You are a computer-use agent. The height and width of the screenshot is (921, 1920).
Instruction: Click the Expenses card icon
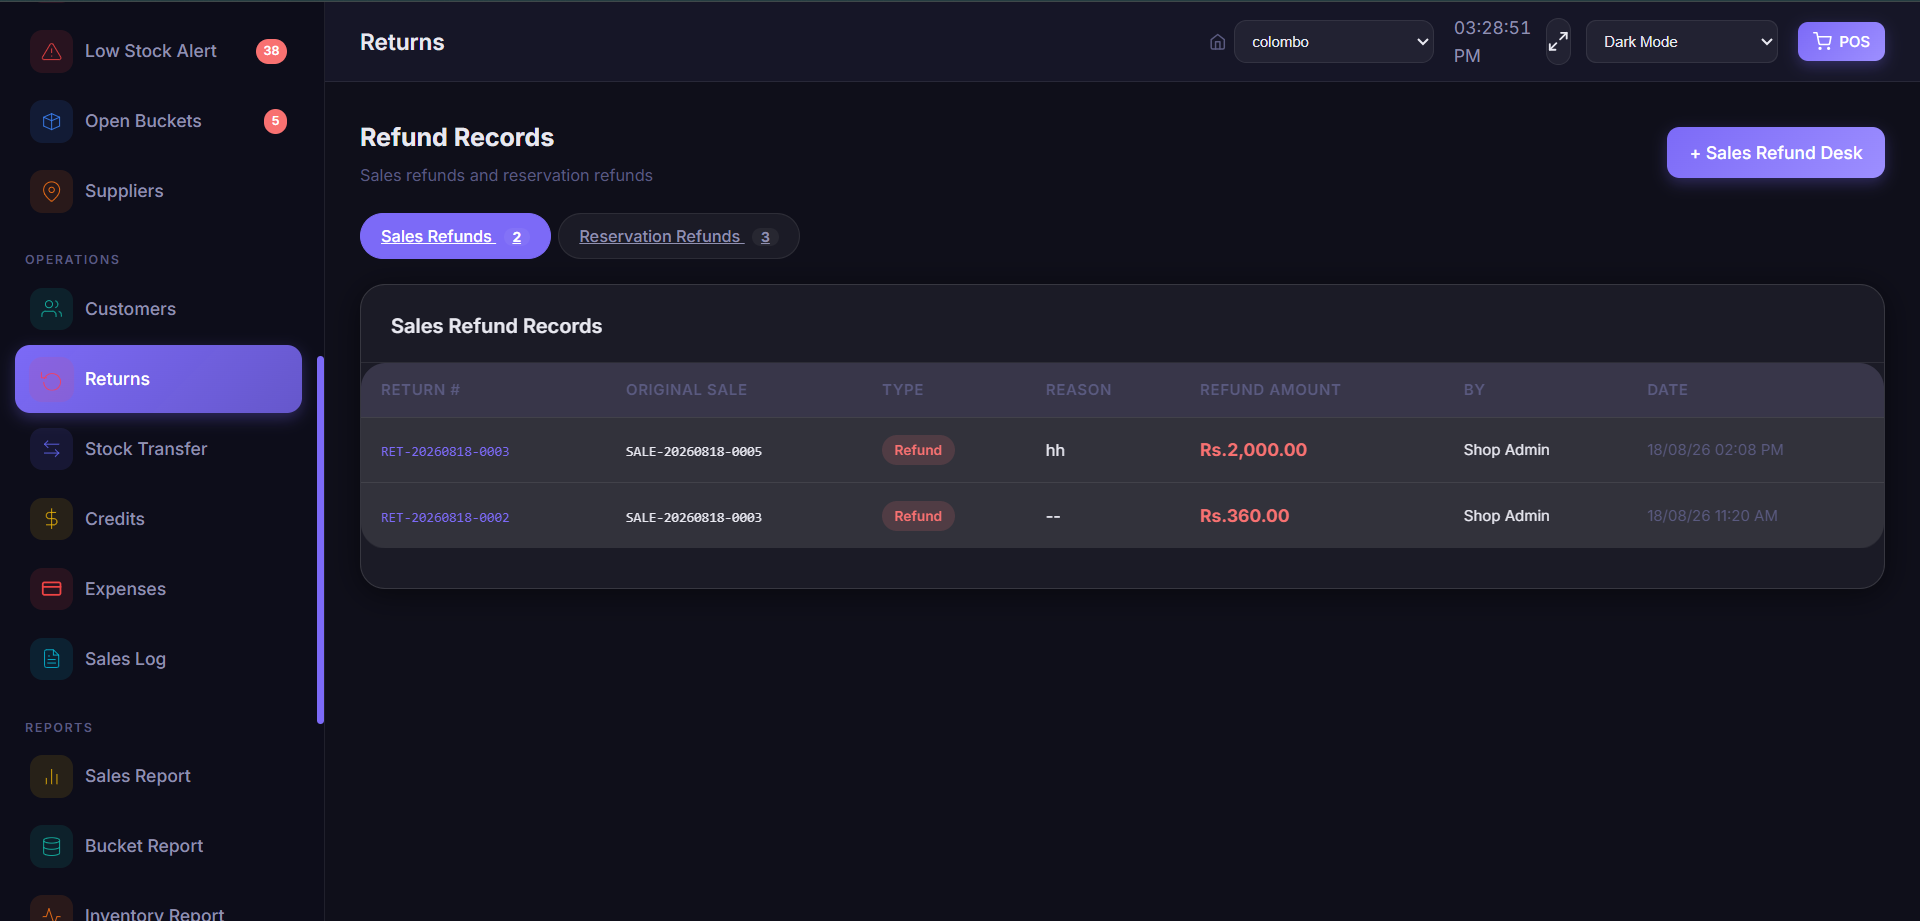pyautogui.click(x=51, y=589)
